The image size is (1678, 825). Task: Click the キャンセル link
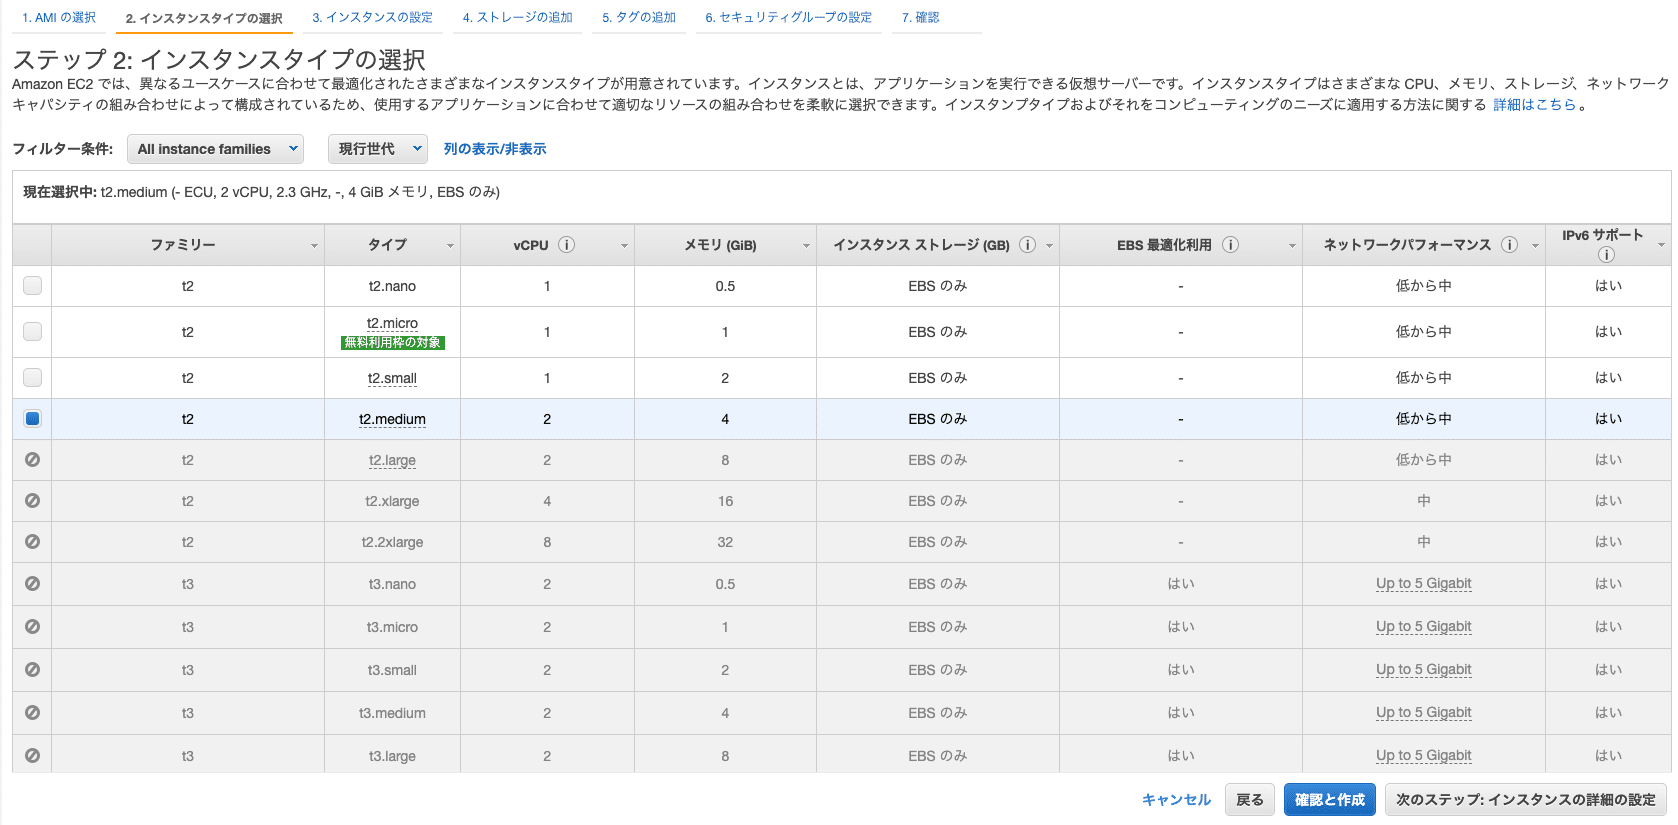(1176, 800)
